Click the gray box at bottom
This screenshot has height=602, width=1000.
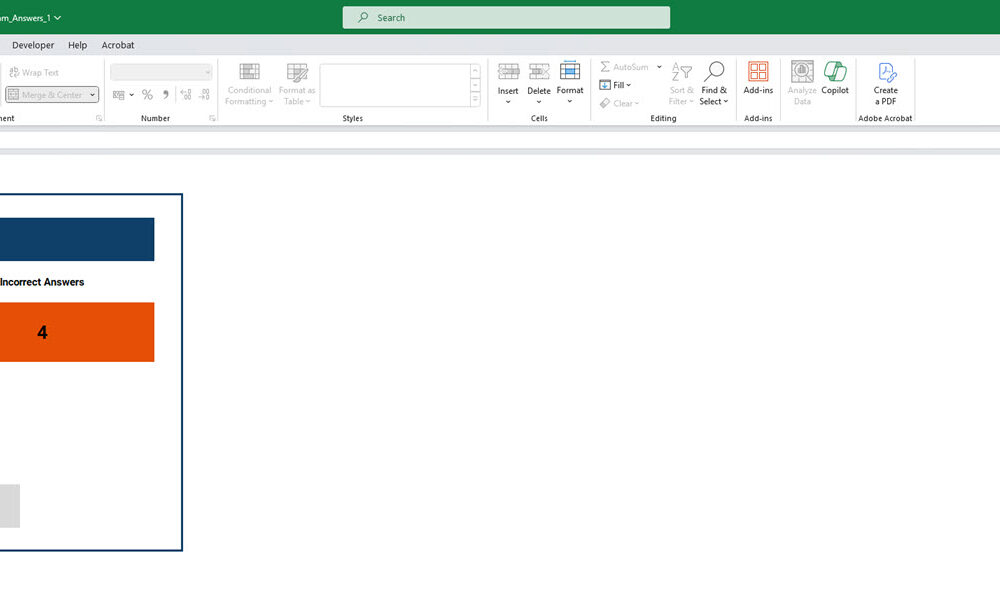pos(10,506)
